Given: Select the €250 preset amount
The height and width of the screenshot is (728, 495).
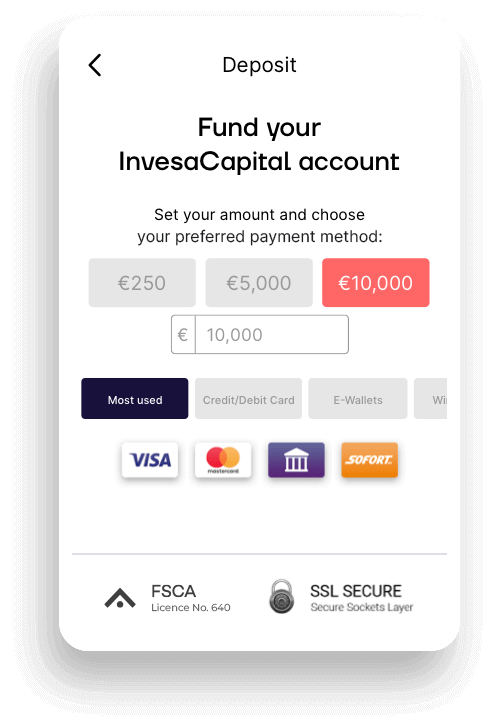Looking at the screenshot, I should 142,283.
